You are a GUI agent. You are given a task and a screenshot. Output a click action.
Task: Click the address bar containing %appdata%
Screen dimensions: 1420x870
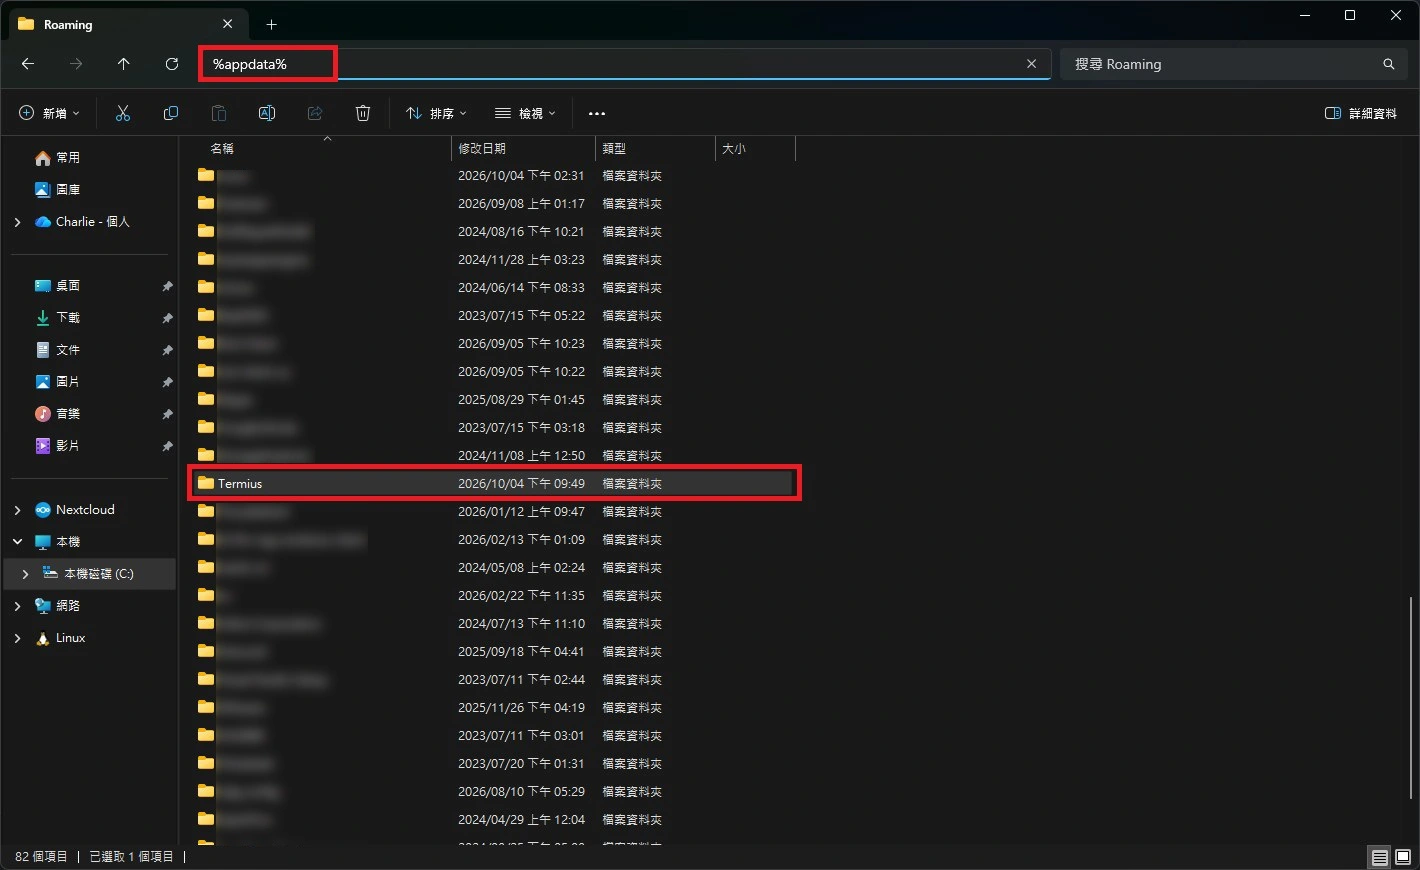(624, 64)
